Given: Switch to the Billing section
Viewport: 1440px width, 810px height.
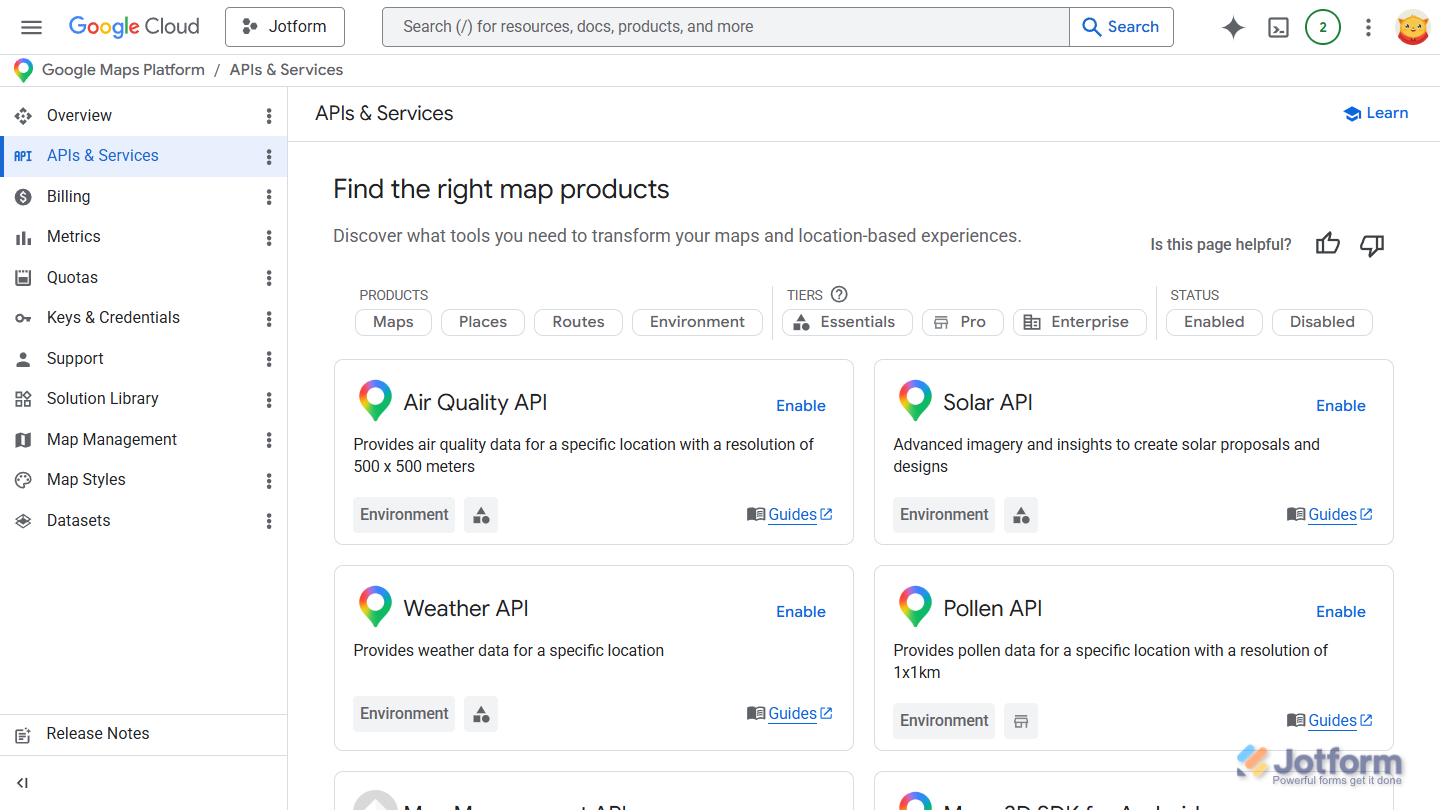Looking at the screenshot, I should [x=68, y=196].
